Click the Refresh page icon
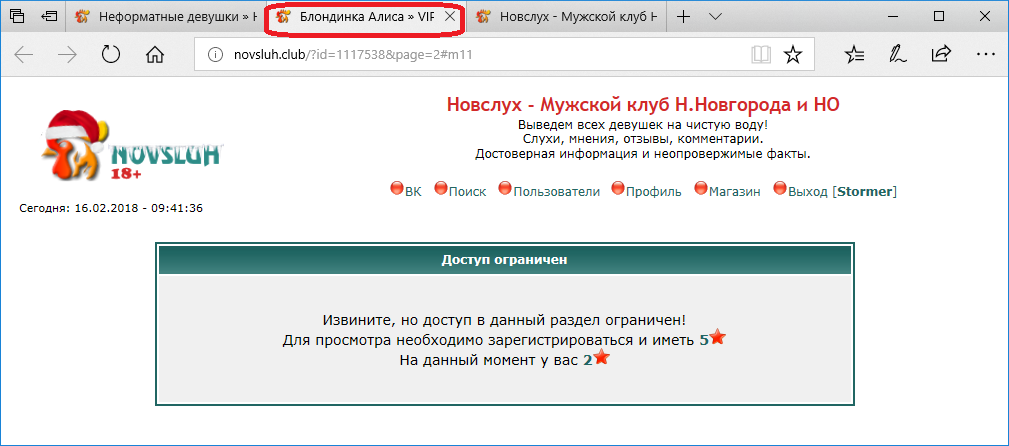The width and height of the screenshot is (1009, 446). coord(111,55)
